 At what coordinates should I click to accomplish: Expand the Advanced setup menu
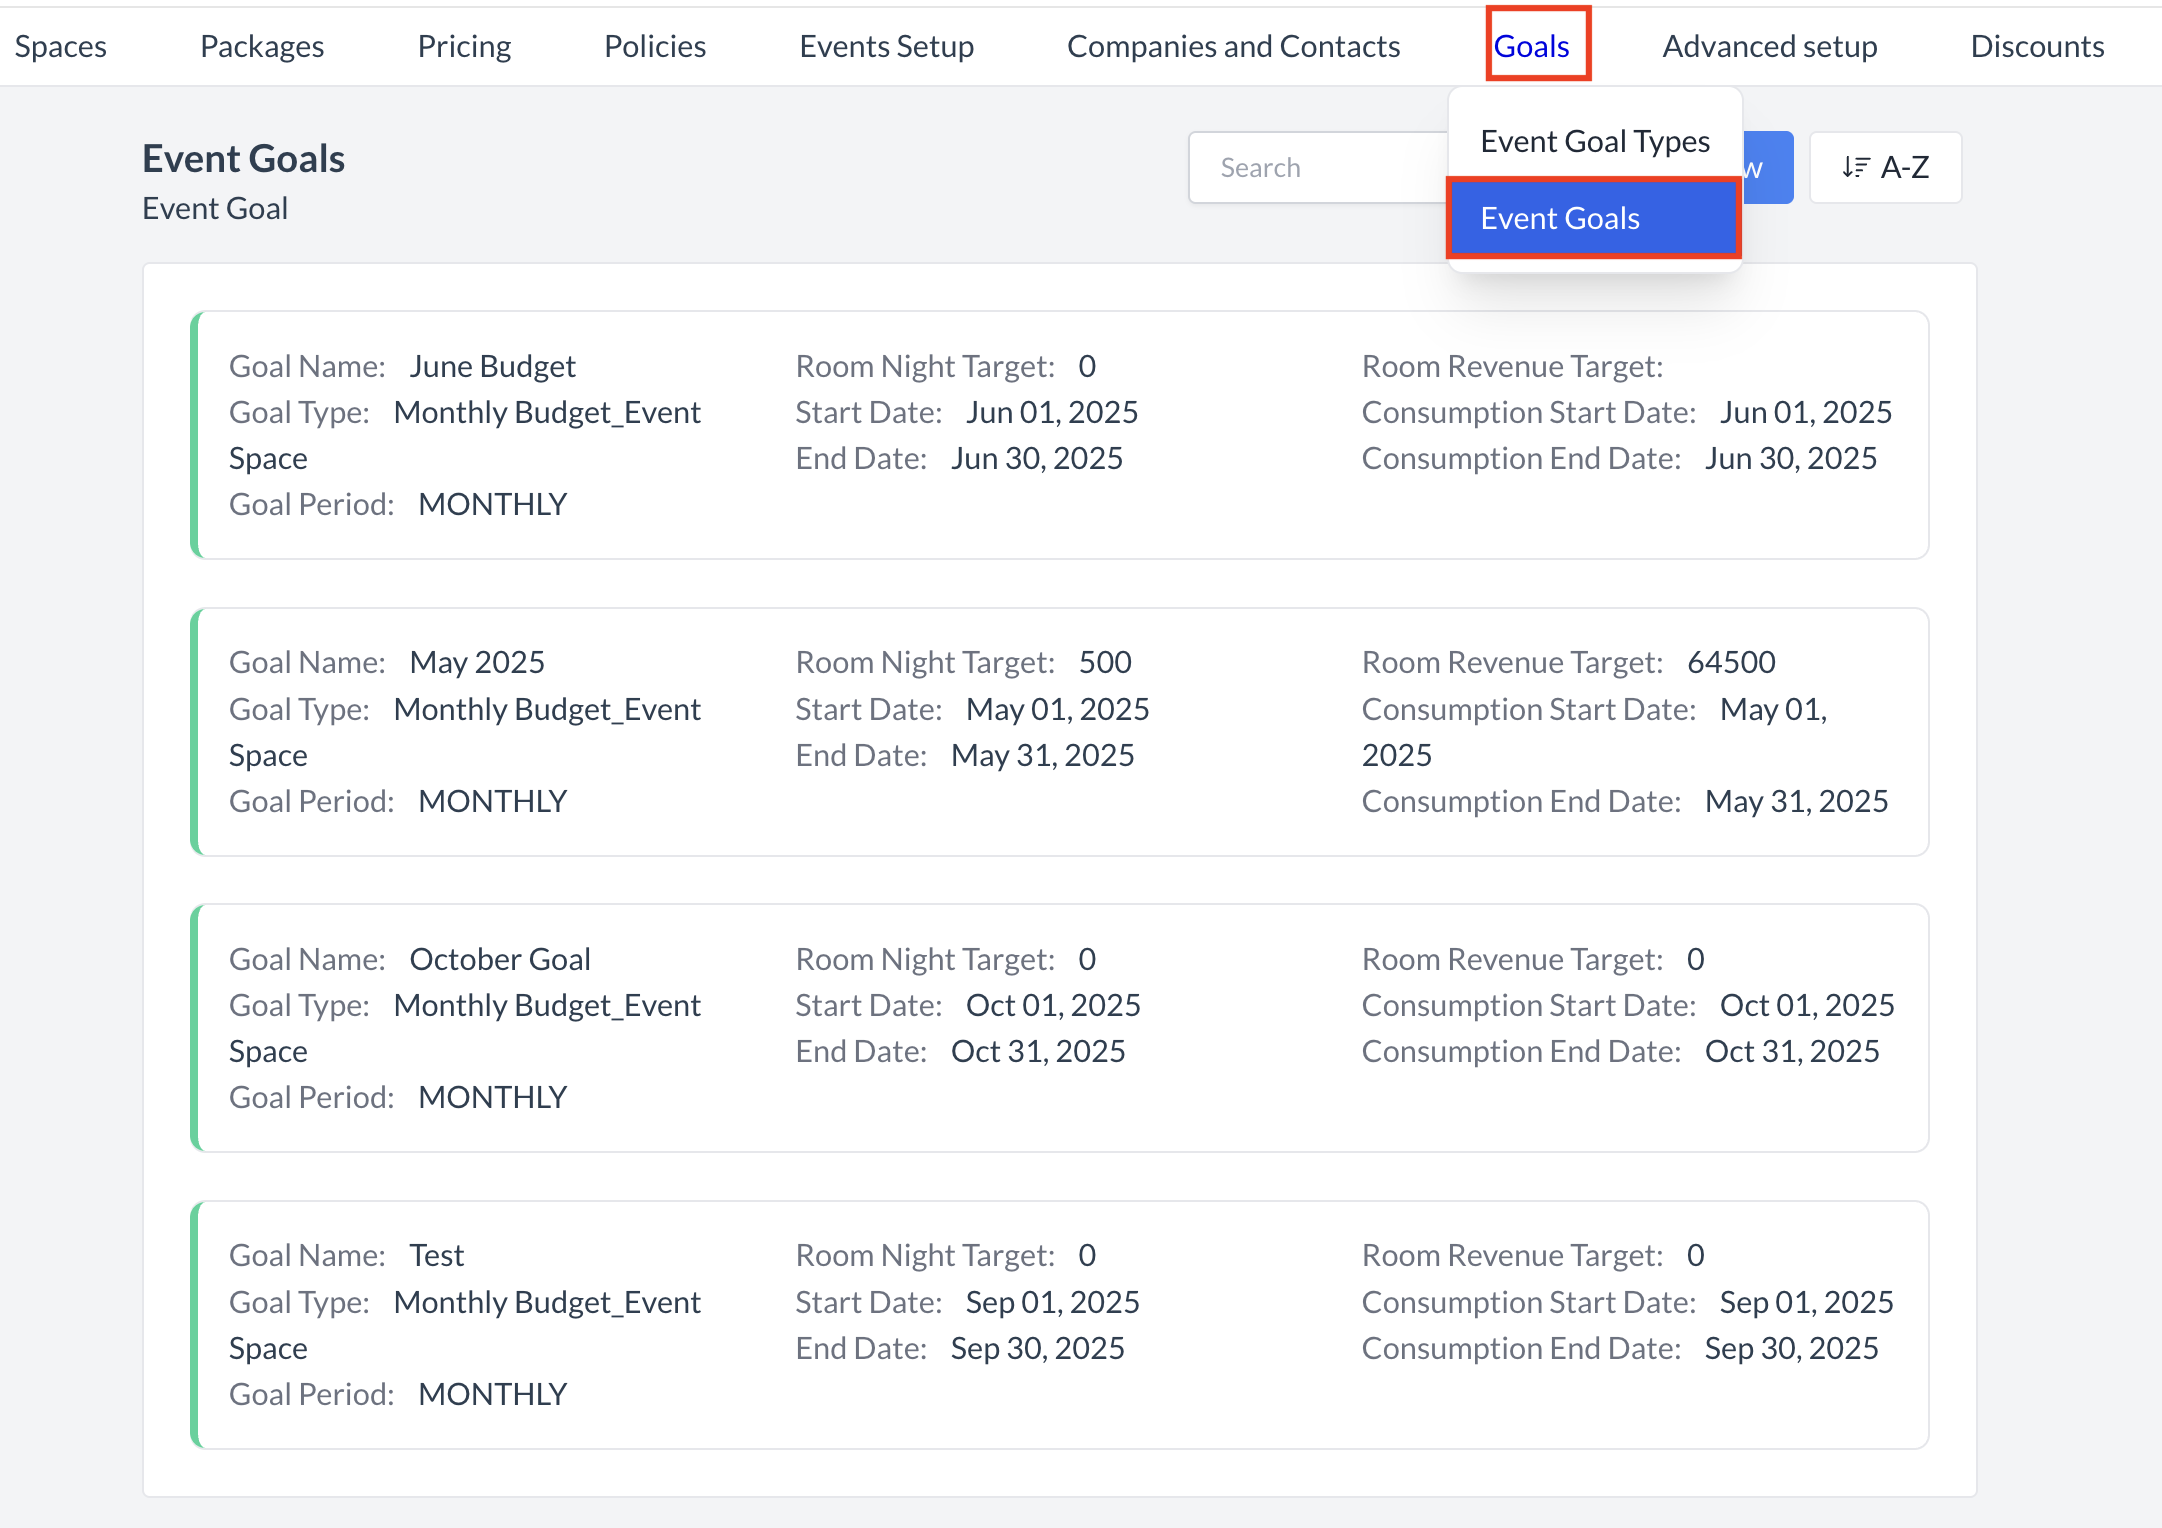tap(1769, 46)
